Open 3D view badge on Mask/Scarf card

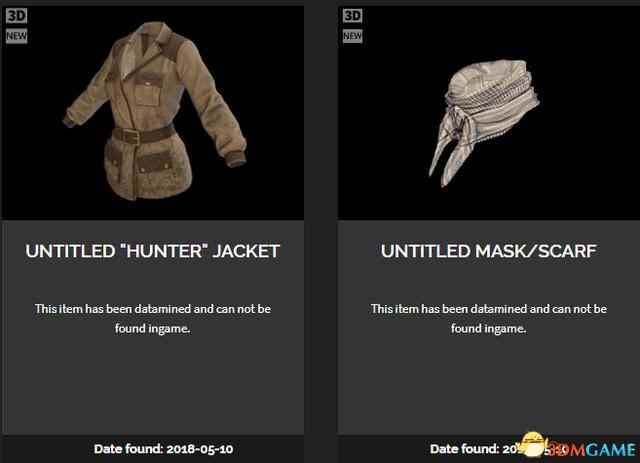(352, 16)
